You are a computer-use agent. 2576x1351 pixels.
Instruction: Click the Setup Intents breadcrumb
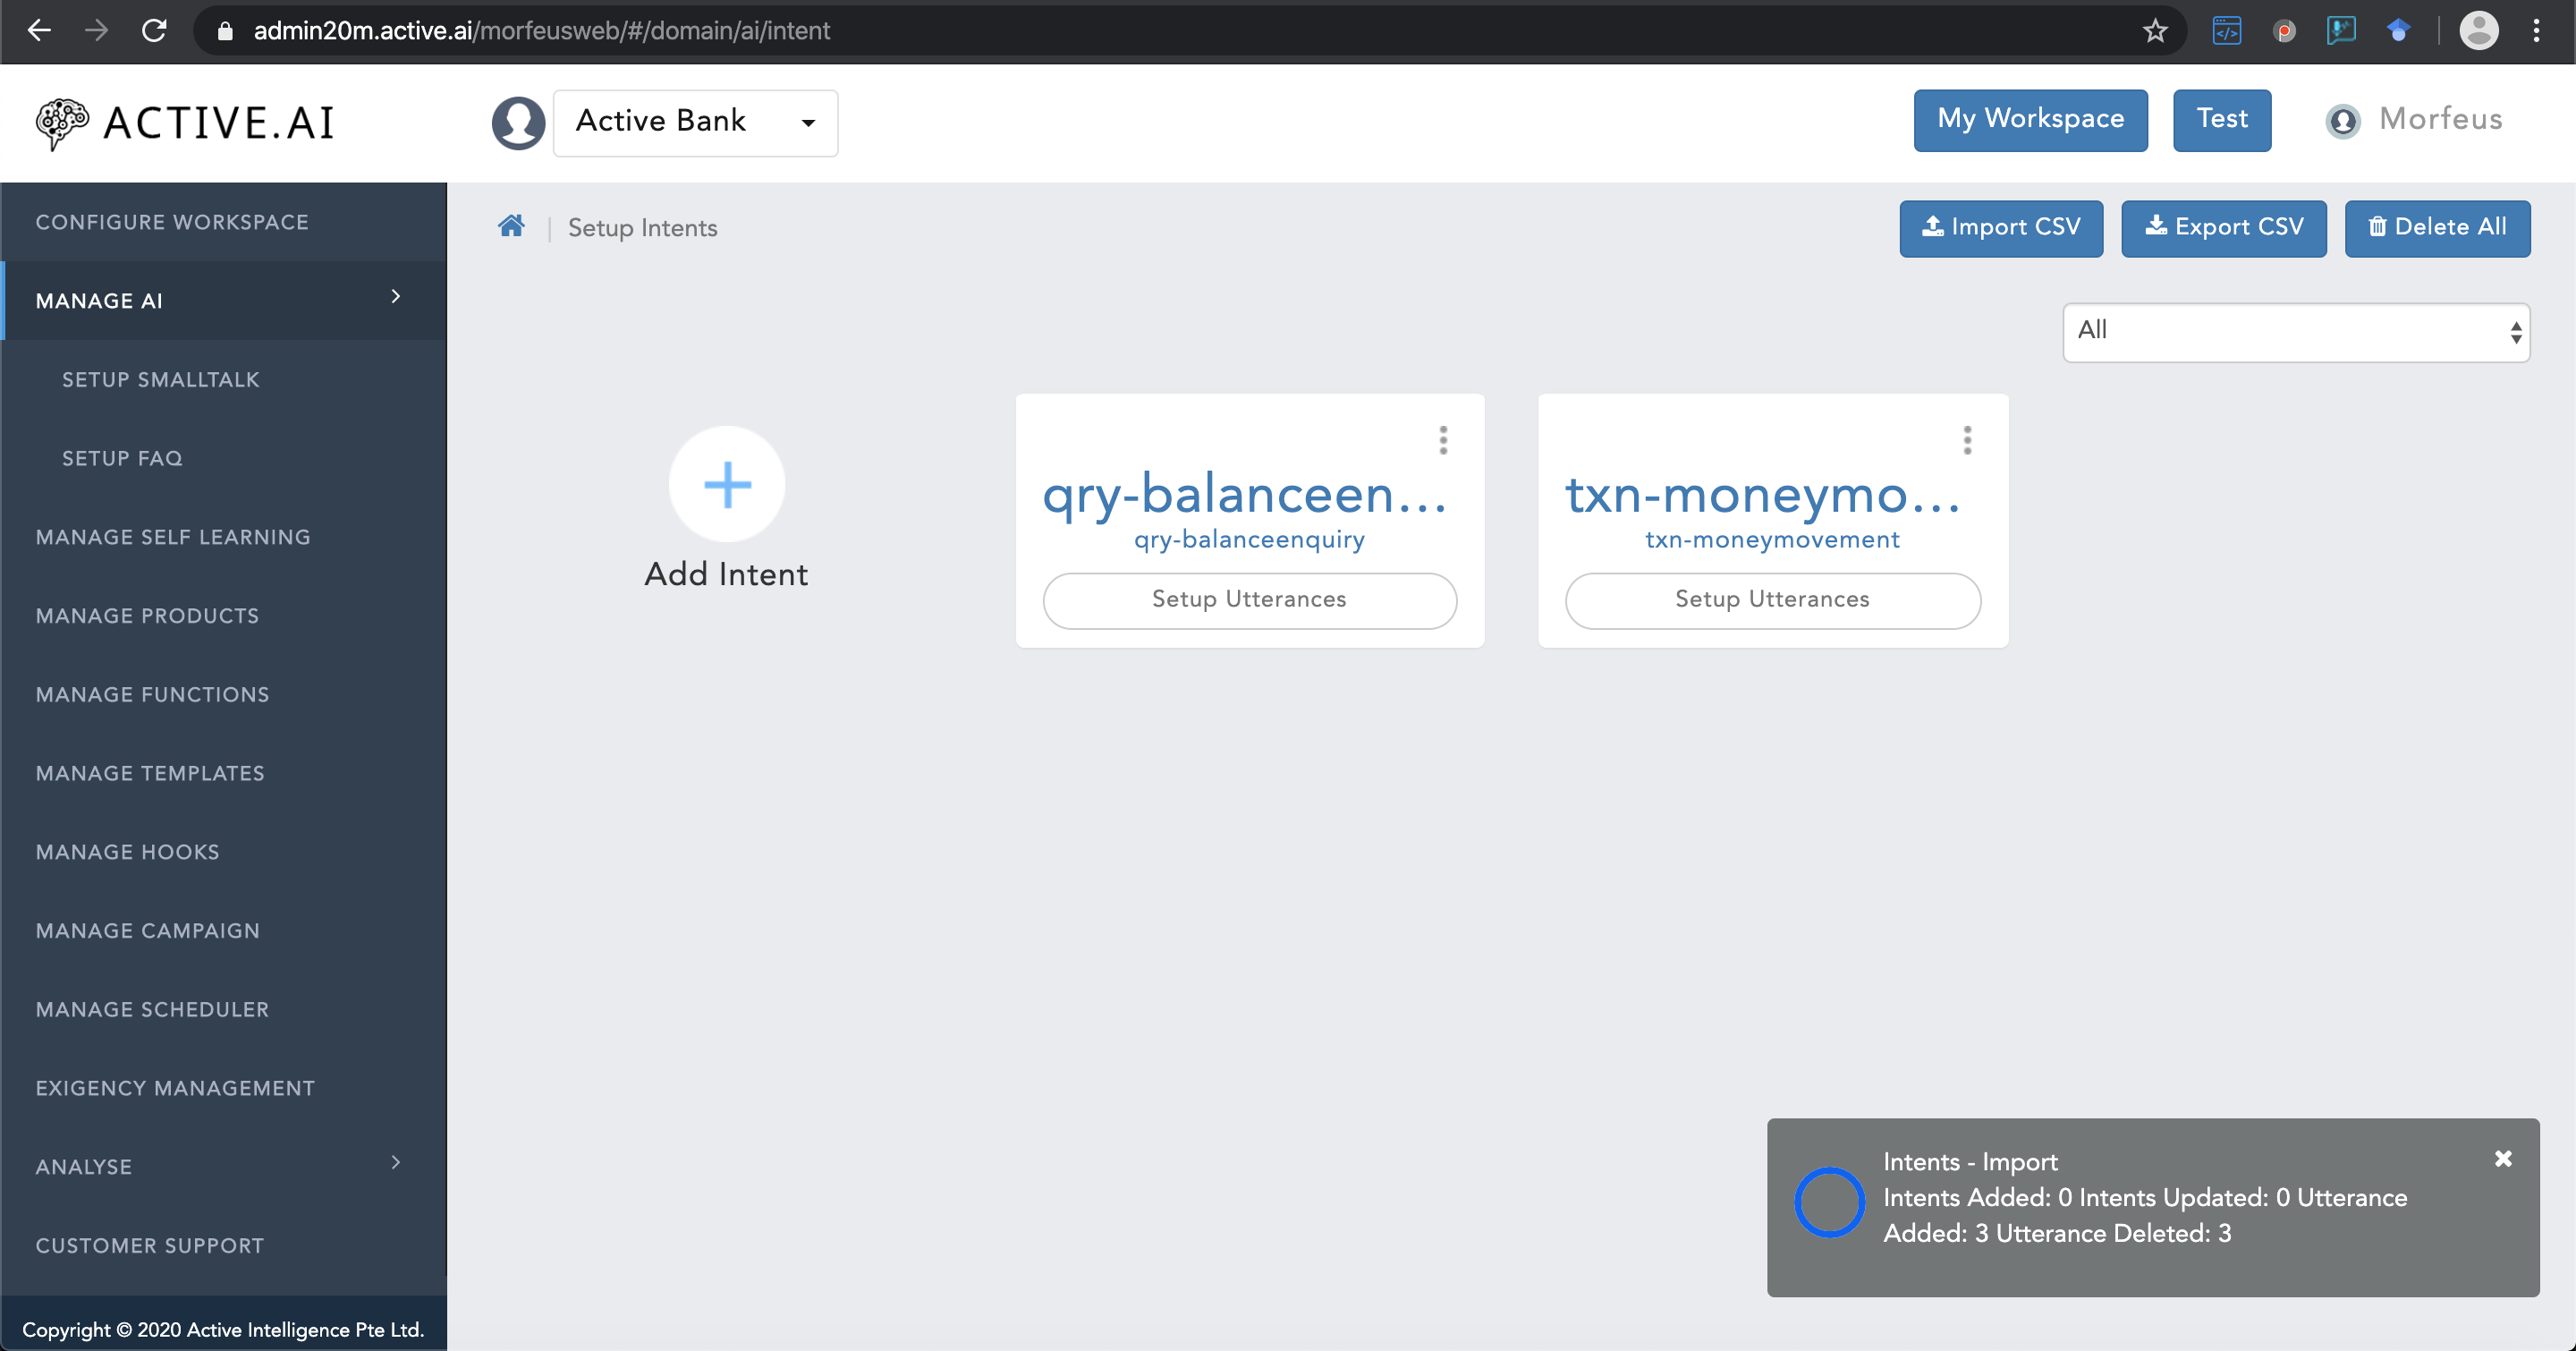tap(643, 228)
